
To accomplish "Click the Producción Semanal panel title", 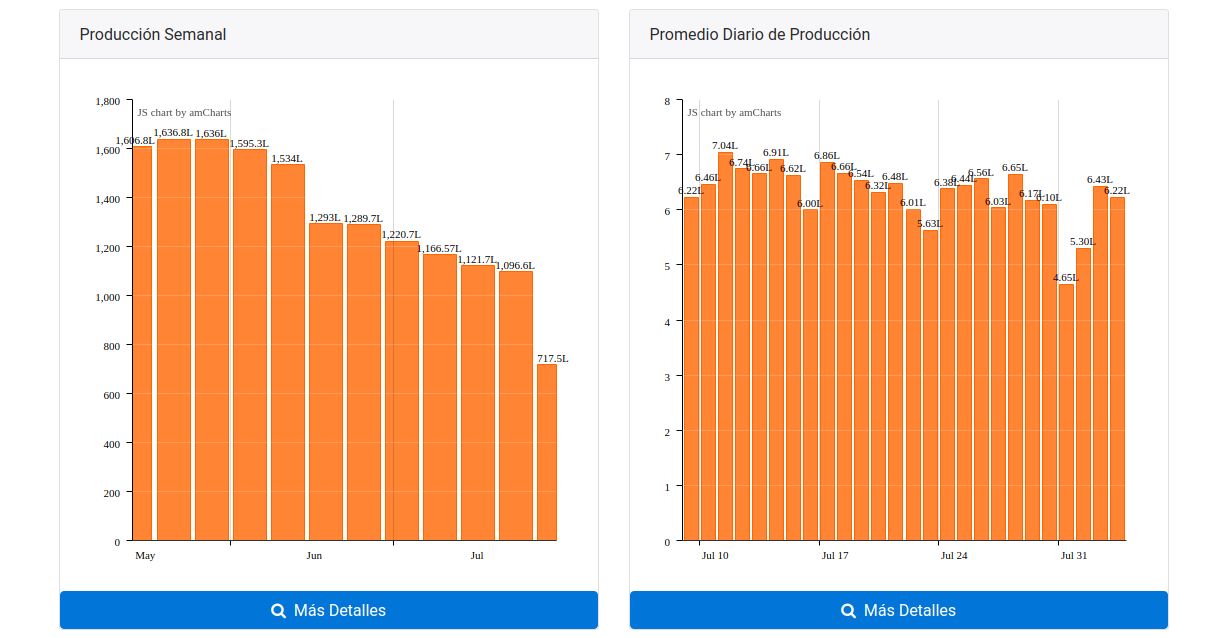I will click(x=153, y=34).
